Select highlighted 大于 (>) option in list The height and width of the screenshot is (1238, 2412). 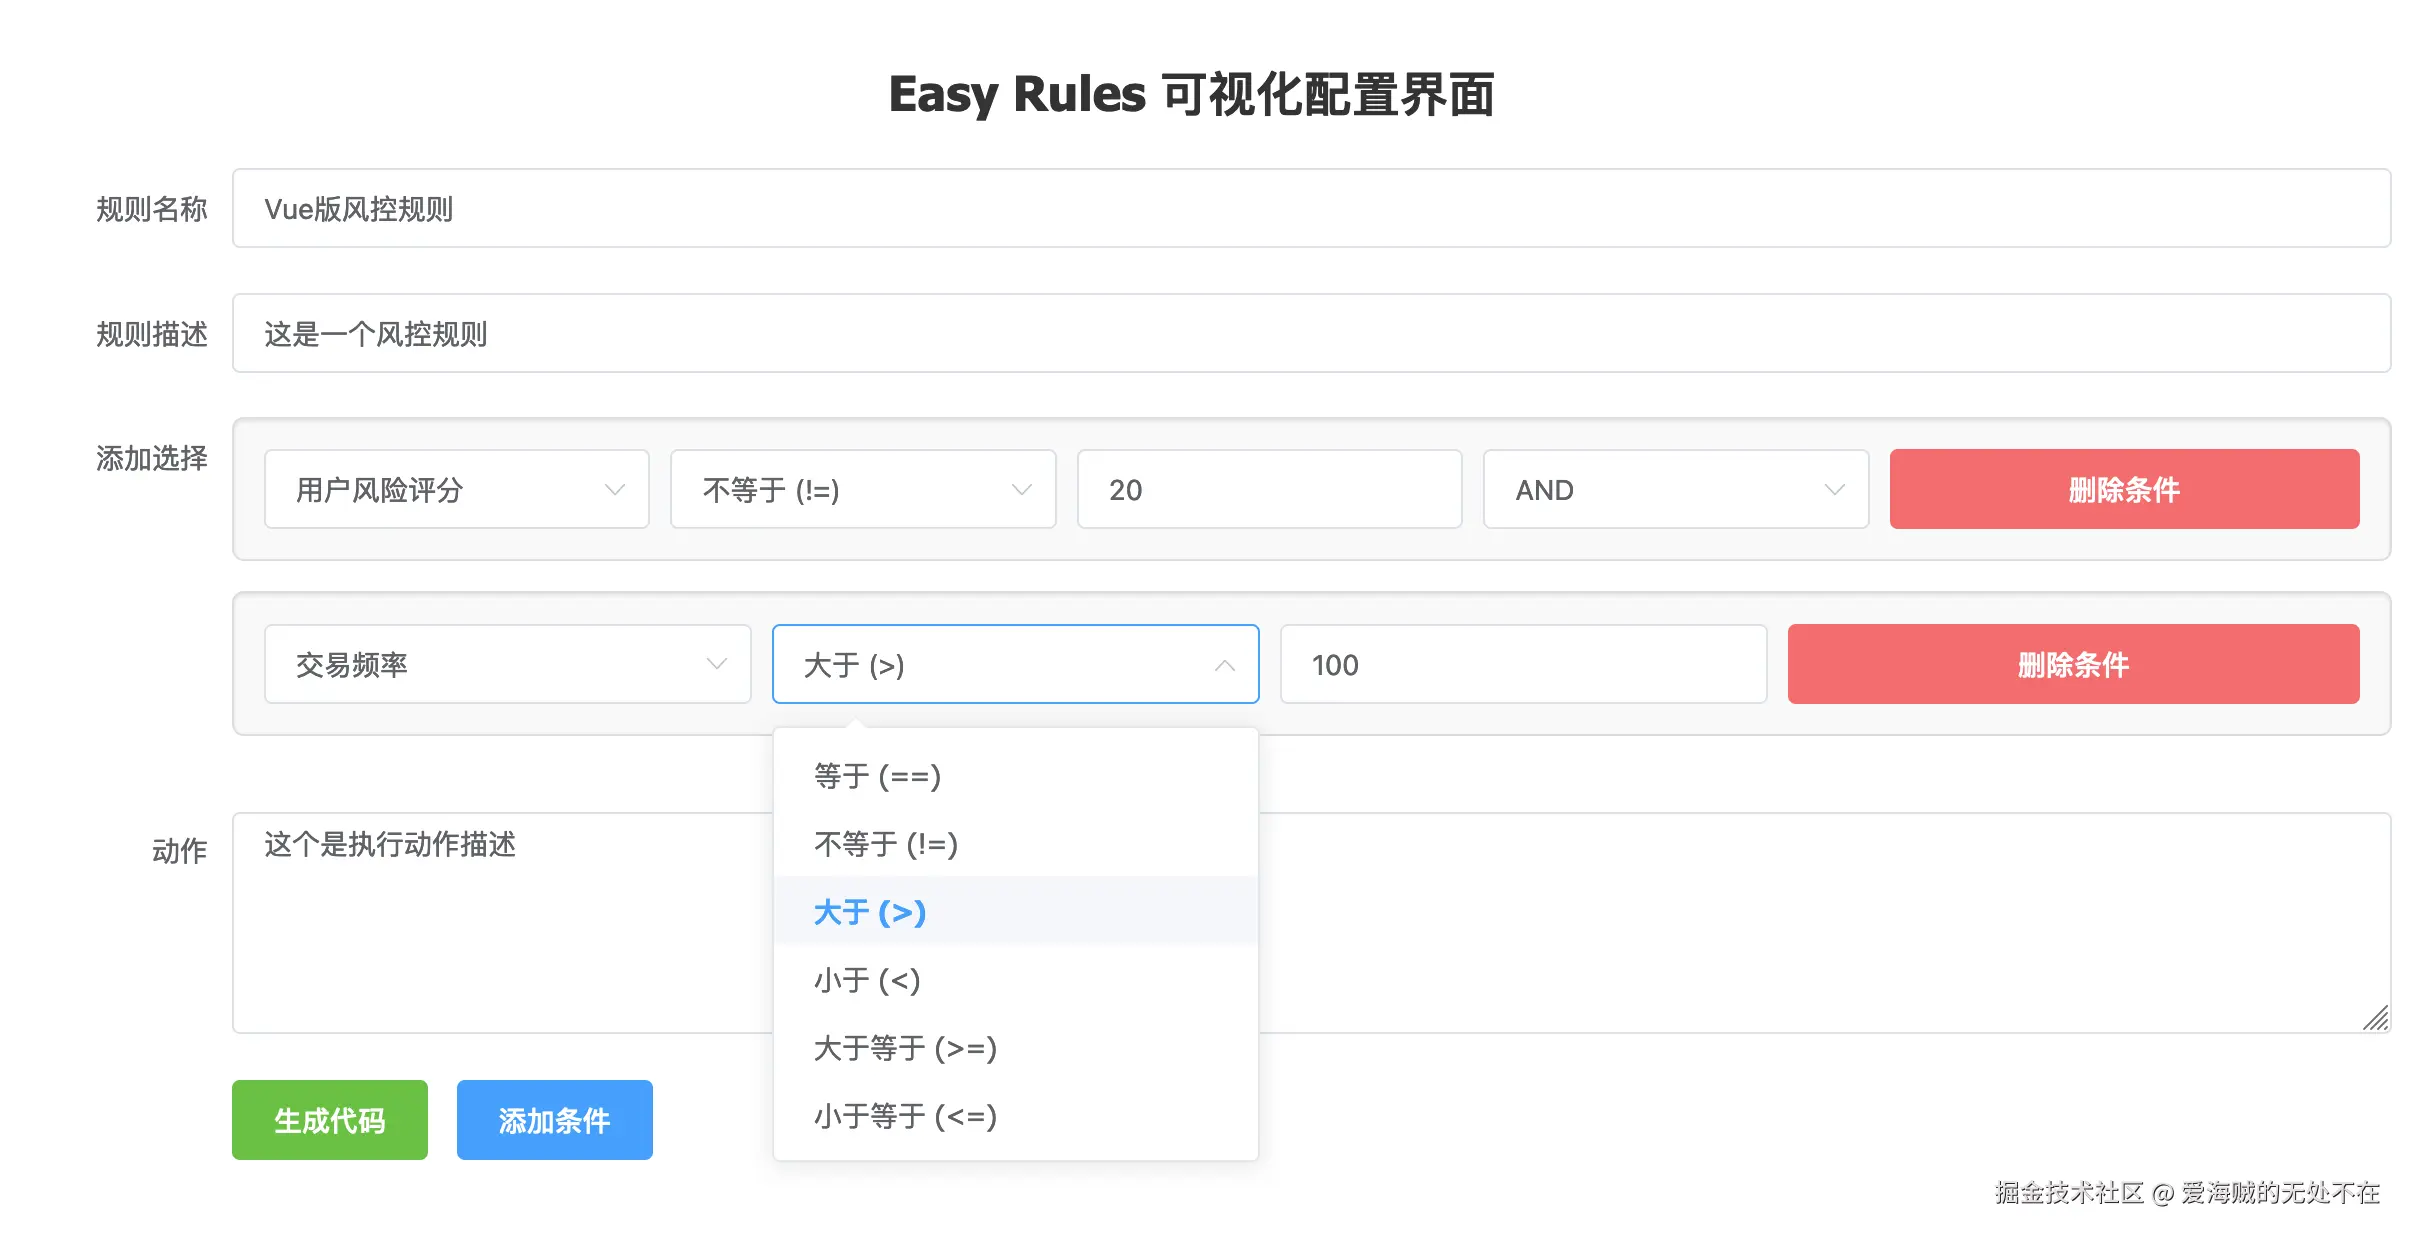point(870,912)
